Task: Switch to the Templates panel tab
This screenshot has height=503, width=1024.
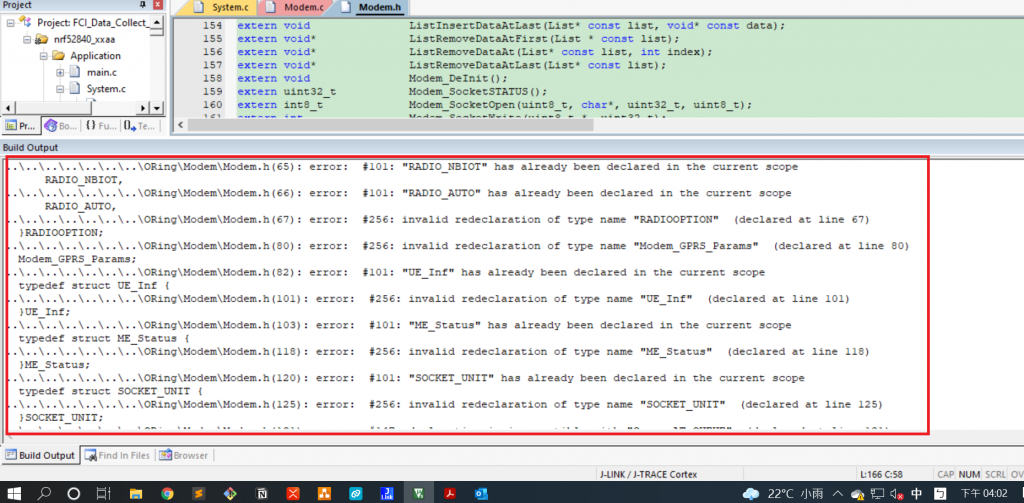Action: coord(139,126)
